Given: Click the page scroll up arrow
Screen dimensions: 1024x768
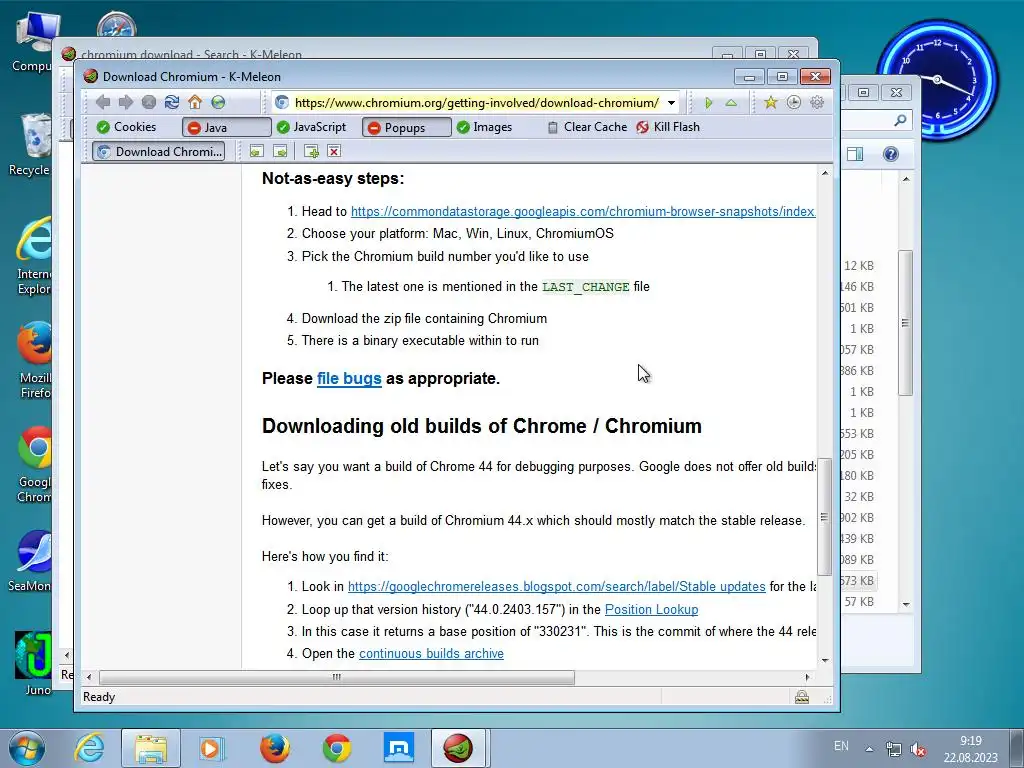Looking at the screenshot, I should [x=825, y=173].
